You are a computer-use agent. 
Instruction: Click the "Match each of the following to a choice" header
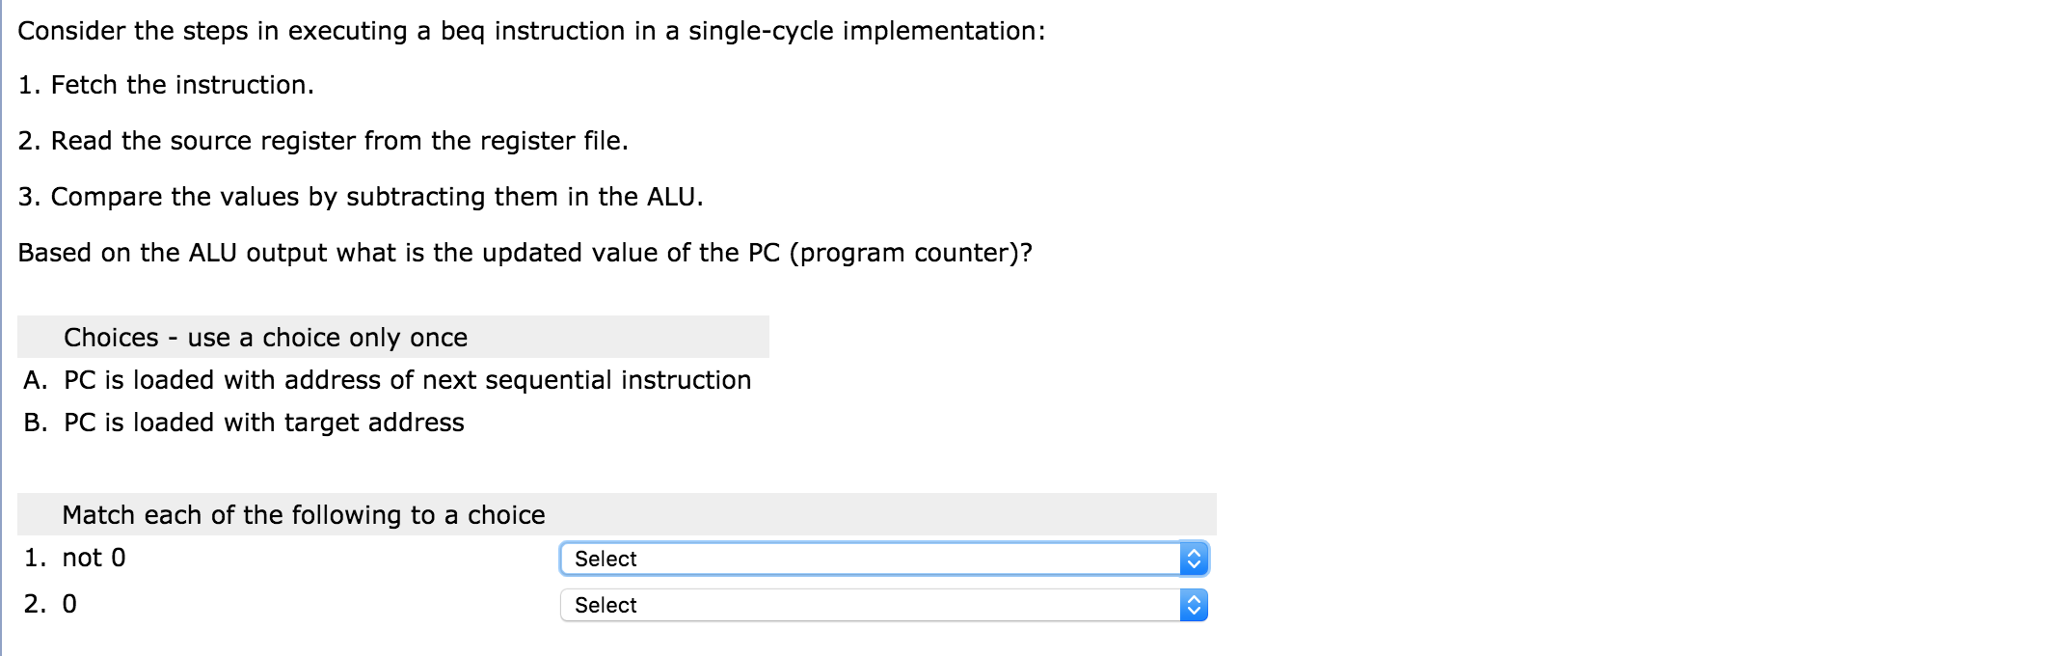(304, 515)
